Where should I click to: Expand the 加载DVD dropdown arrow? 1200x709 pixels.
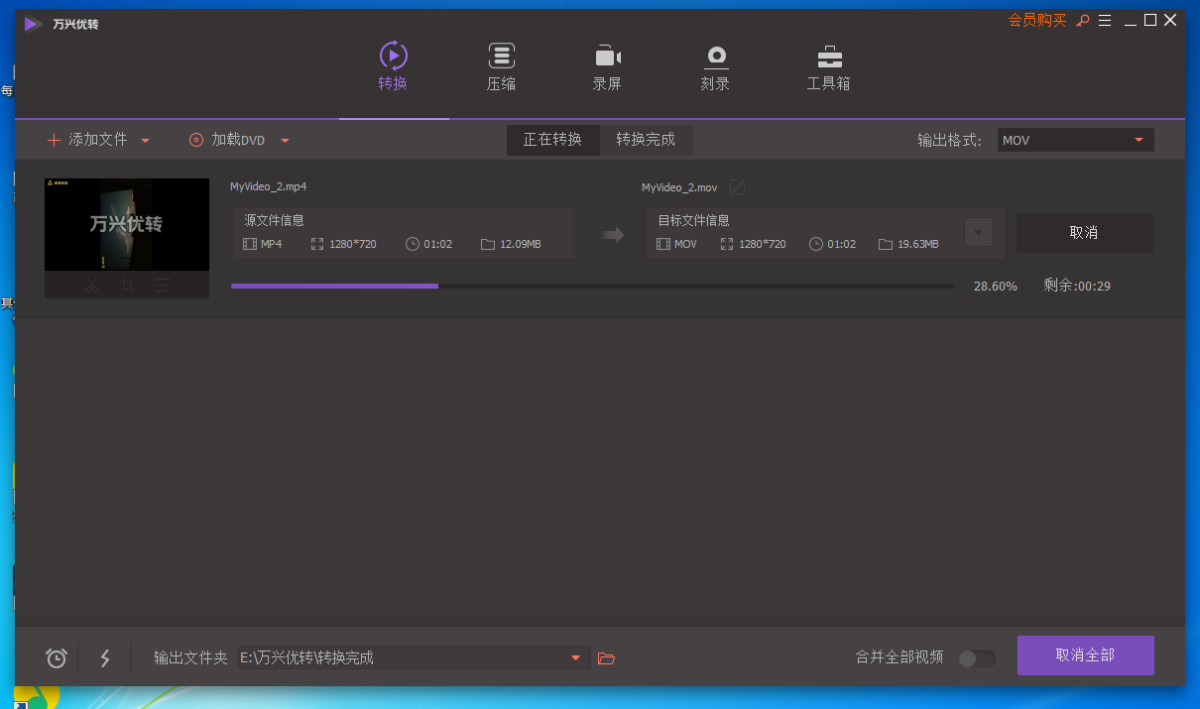(285, 141)
